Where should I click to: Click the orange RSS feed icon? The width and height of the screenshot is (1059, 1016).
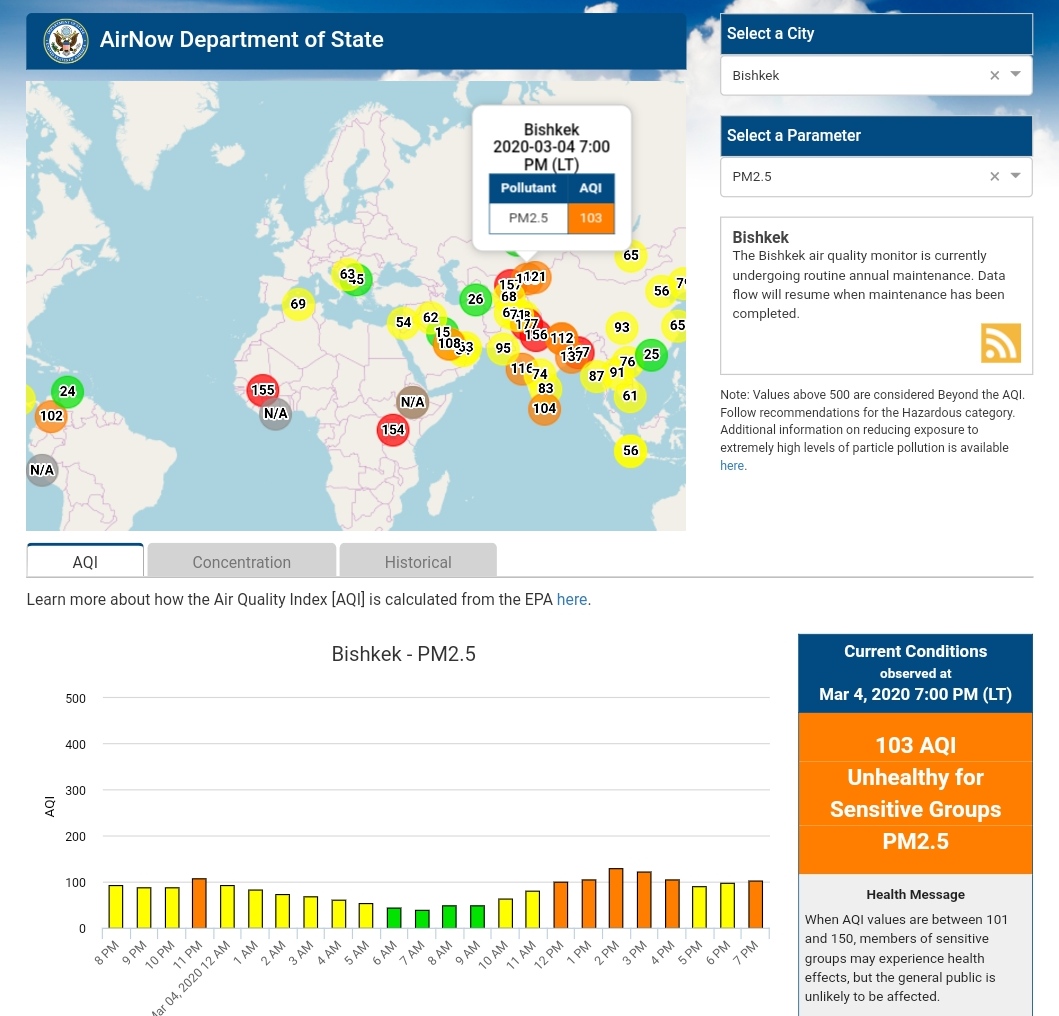1000,343
